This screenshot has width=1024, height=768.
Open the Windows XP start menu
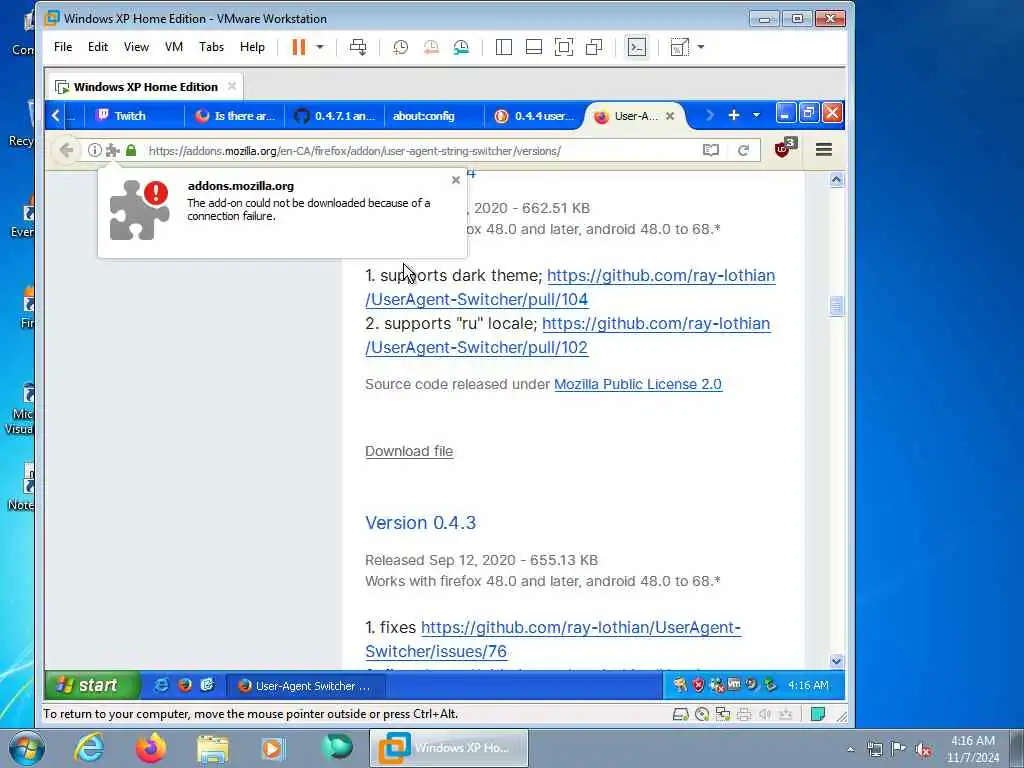click(92, 685)
